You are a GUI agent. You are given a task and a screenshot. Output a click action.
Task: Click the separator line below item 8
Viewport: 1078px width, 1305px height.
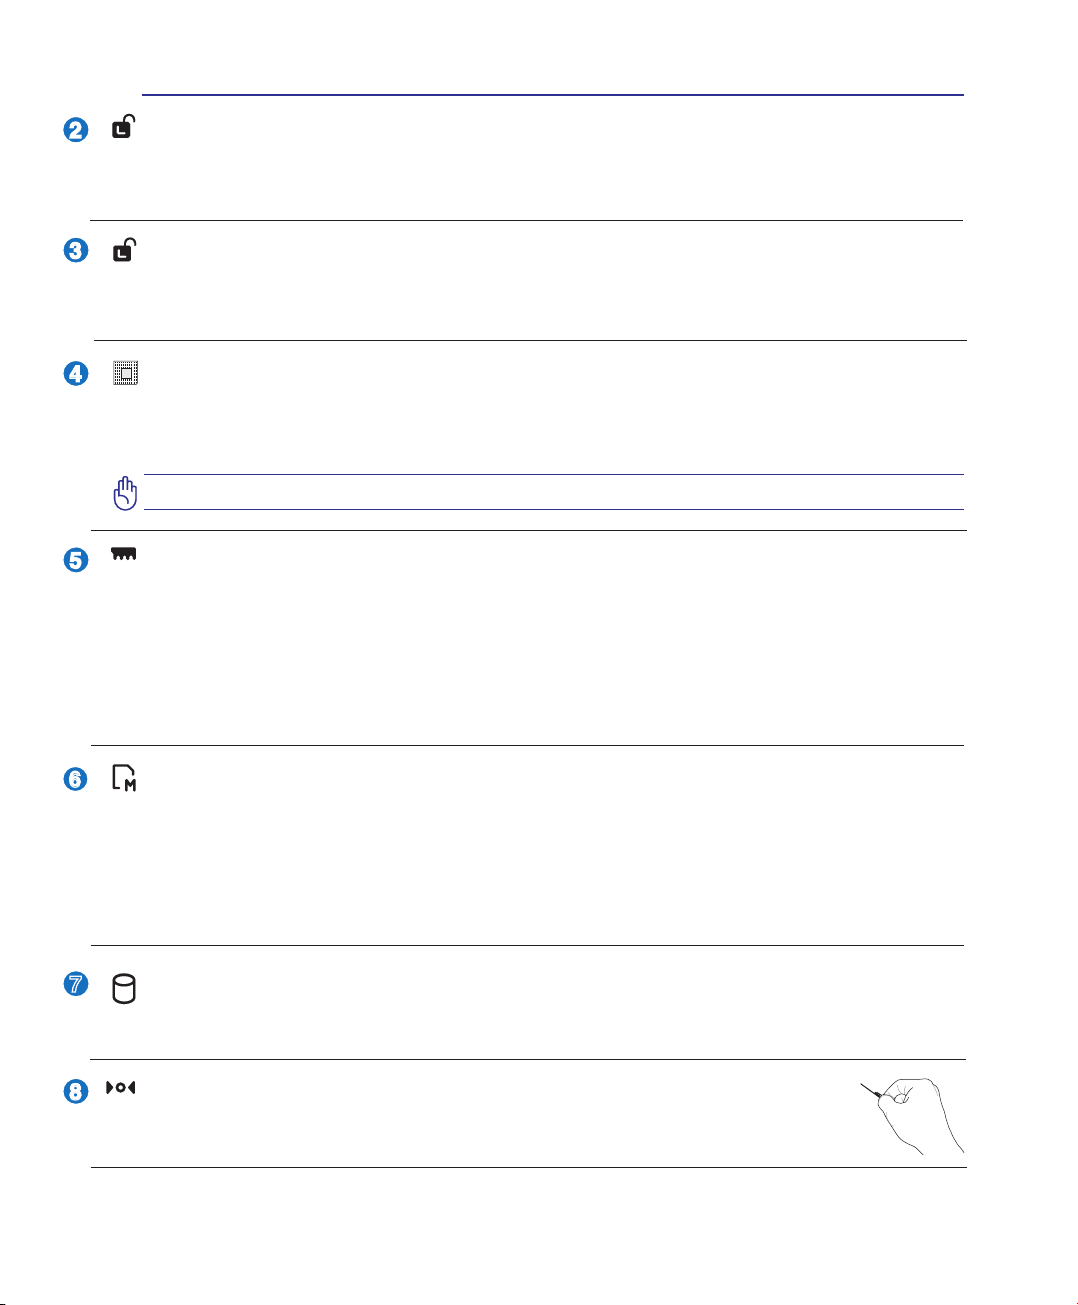point(528,1167)
